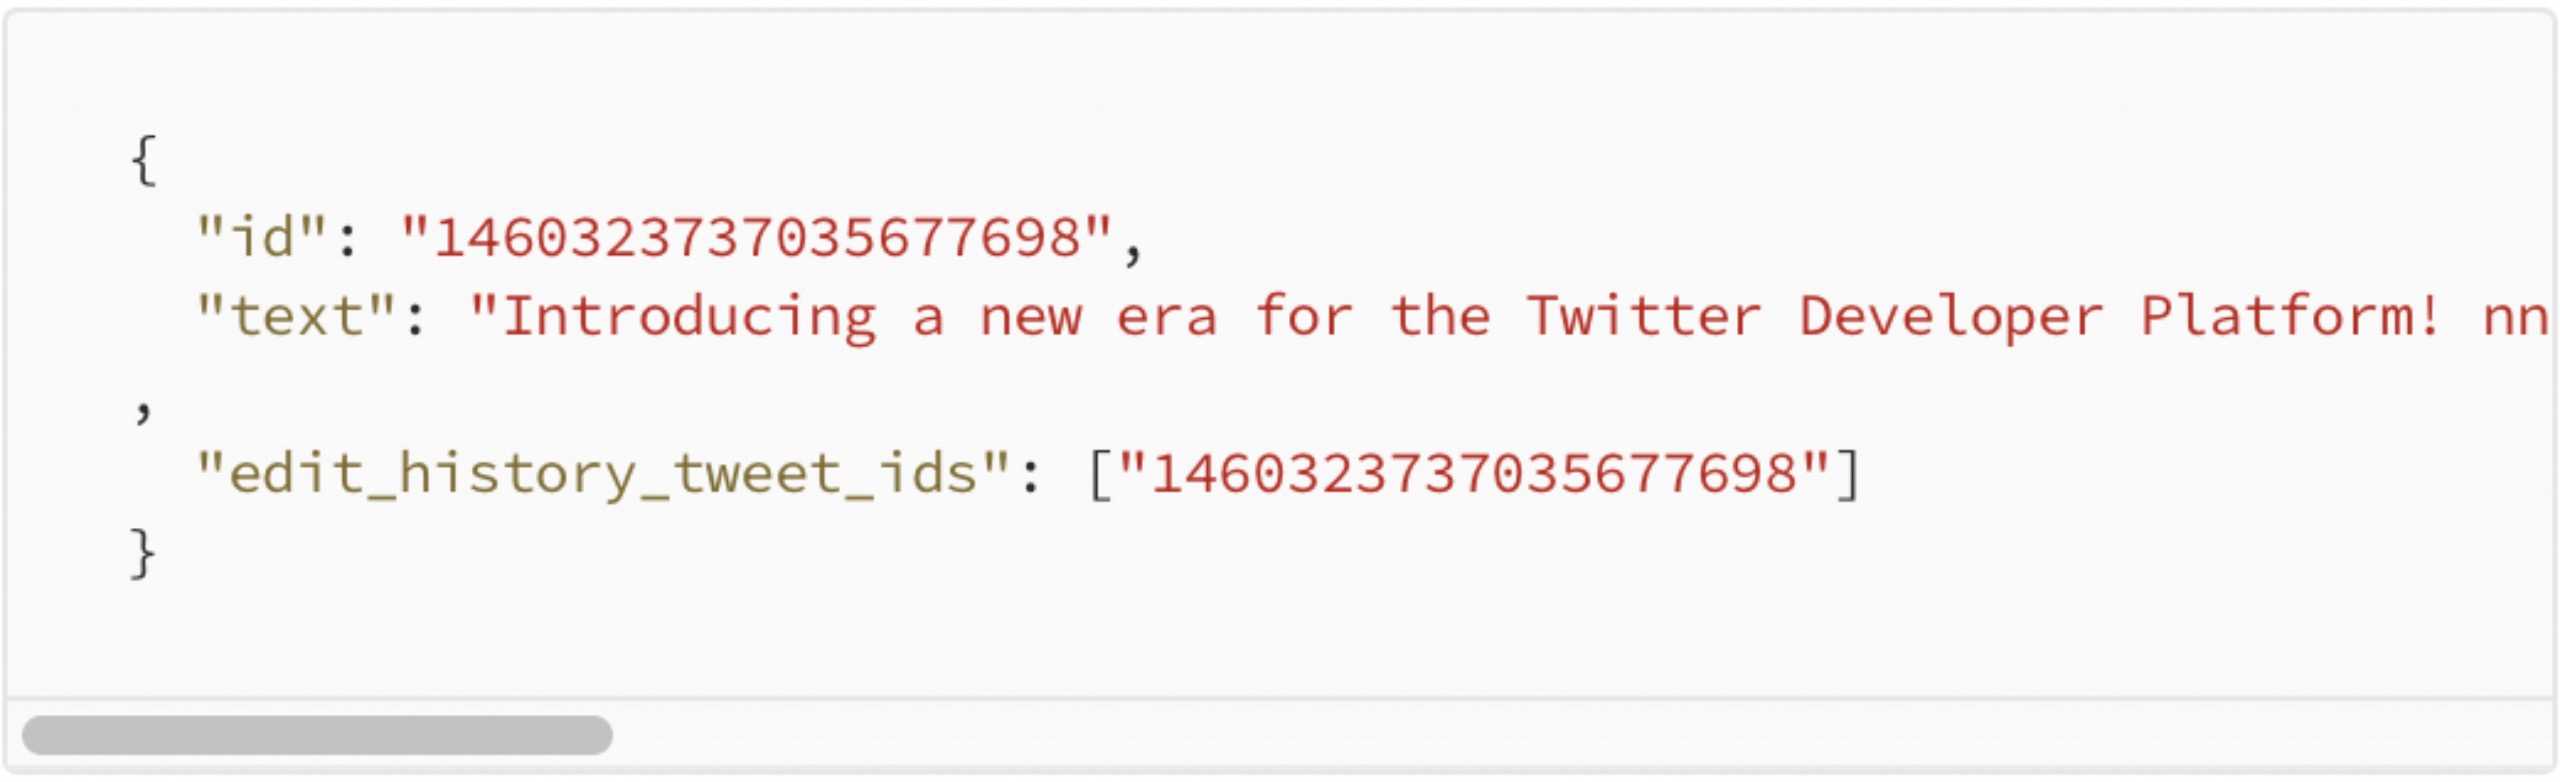
Task: Click the scrollbar track right of the thumb
Action: 1500,735
